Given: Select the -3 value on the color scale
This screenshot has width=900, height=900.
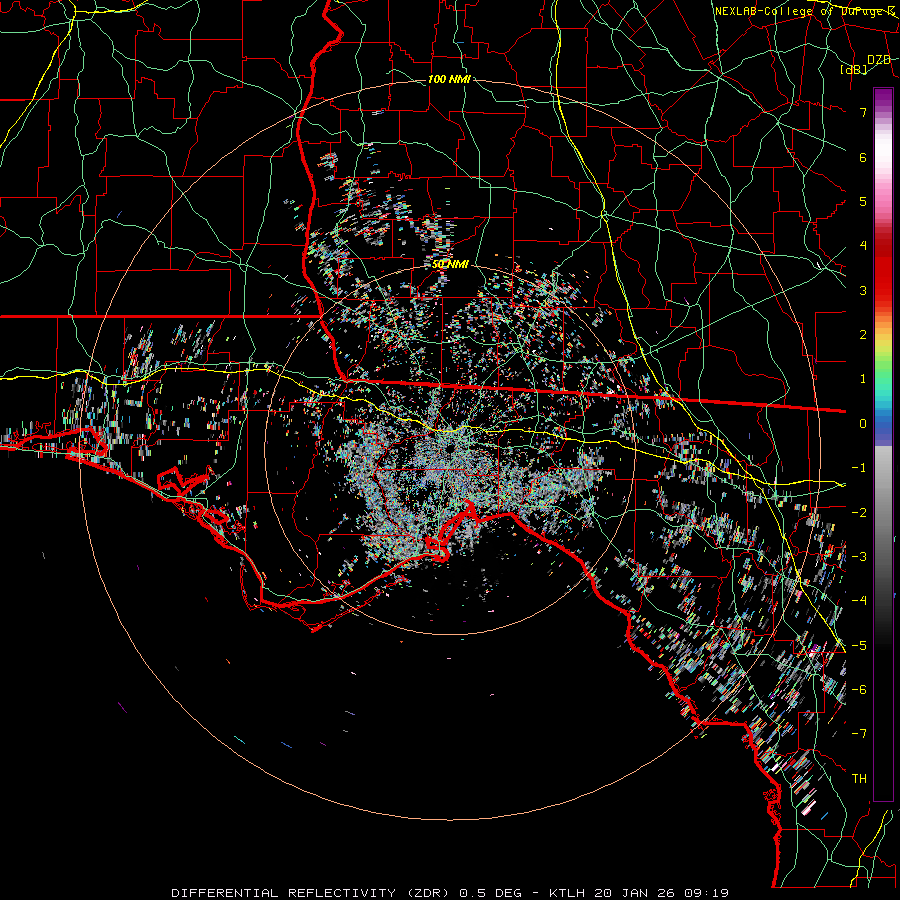Looking at the screenshot, I should (x=859, y=556).
